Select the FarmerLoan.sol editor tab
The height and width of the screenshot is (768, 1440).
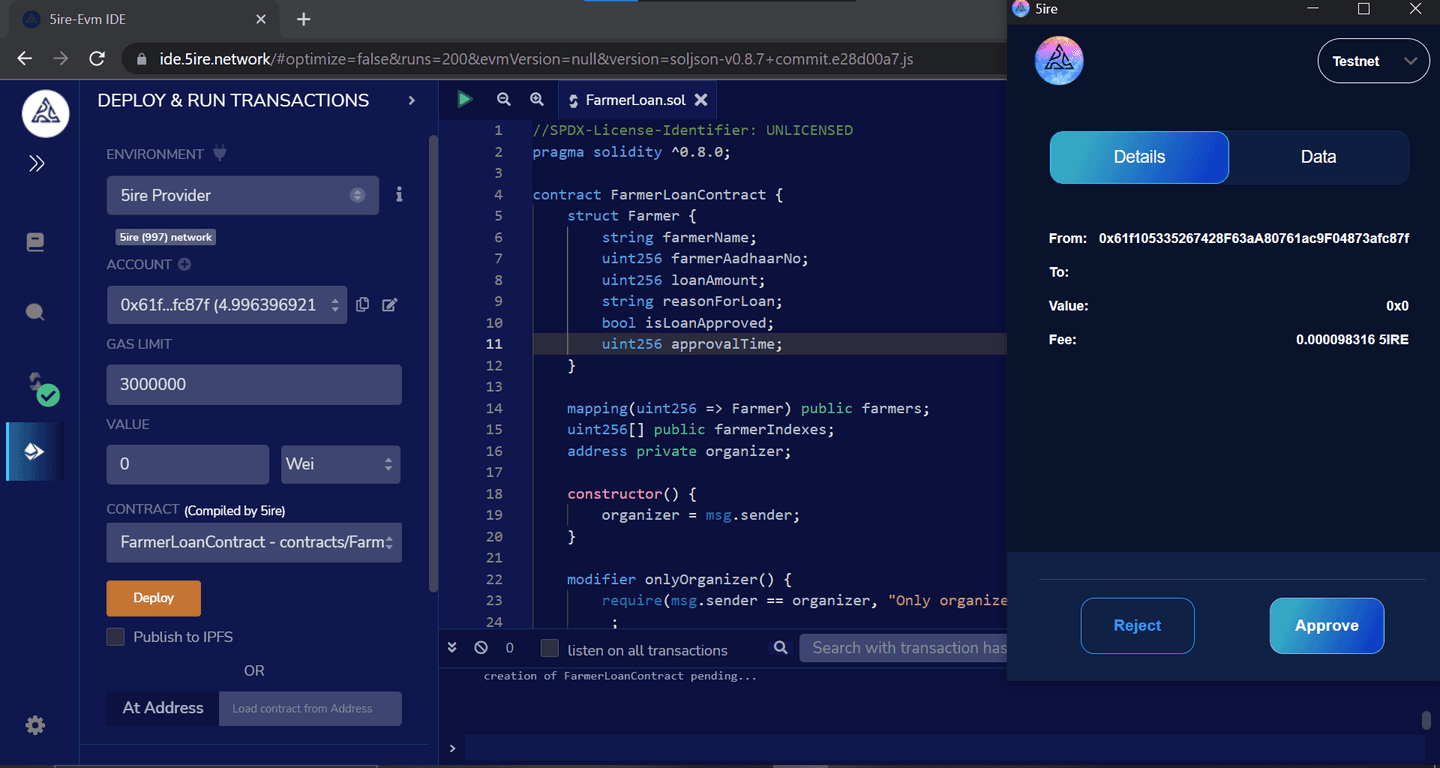pyautogui.click(x=635, y=100)
